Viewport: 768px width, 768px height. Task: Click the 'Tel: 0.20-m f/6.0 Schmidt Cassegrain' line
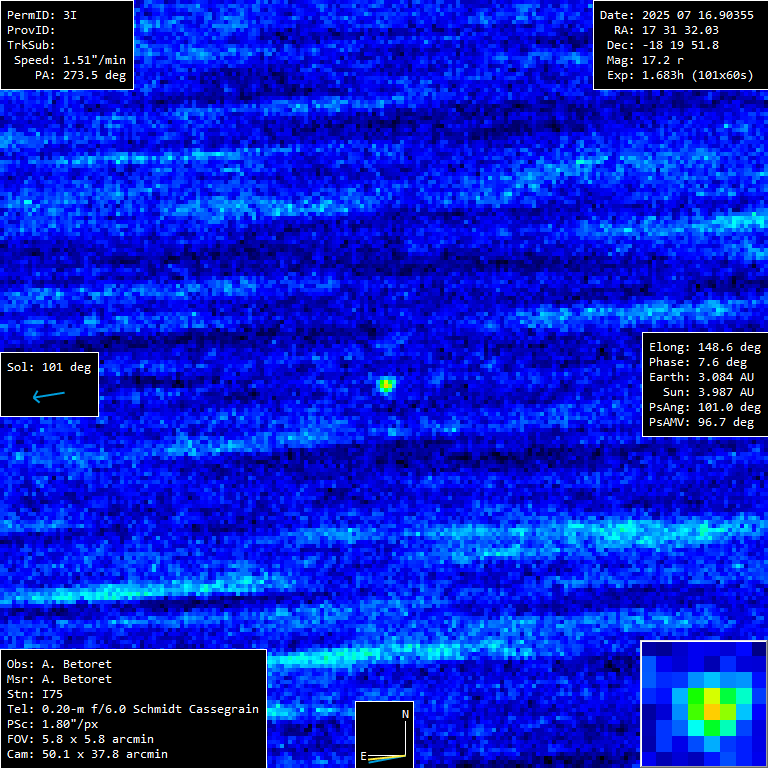pos(133,709)
